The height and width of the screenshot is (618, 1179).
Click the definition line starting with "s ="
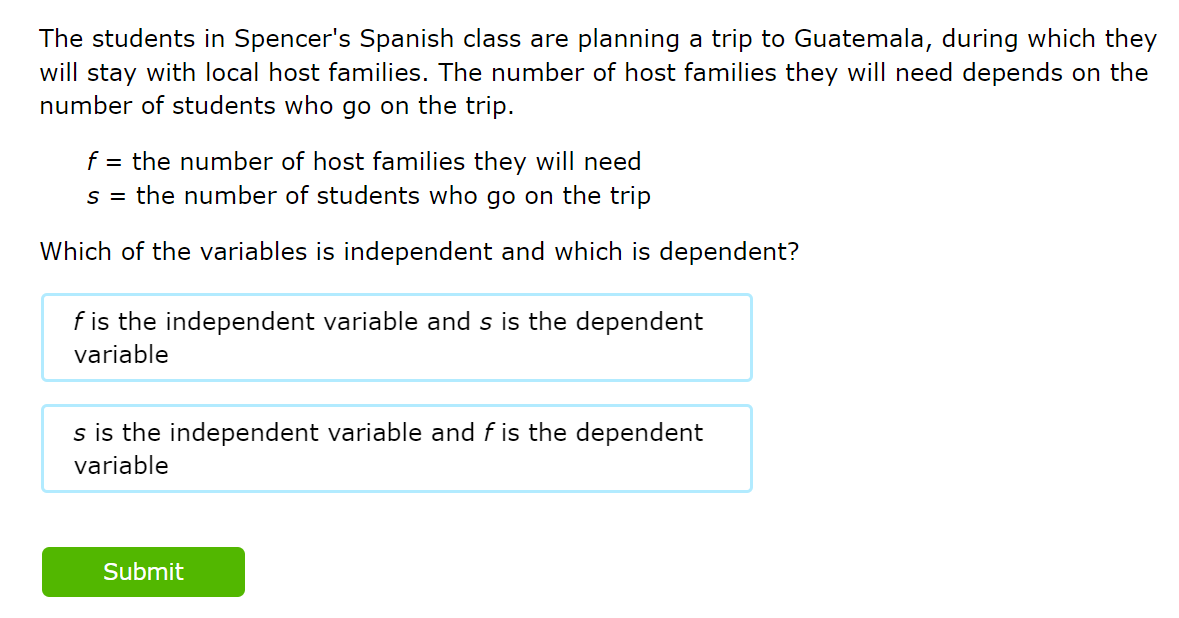368,195
